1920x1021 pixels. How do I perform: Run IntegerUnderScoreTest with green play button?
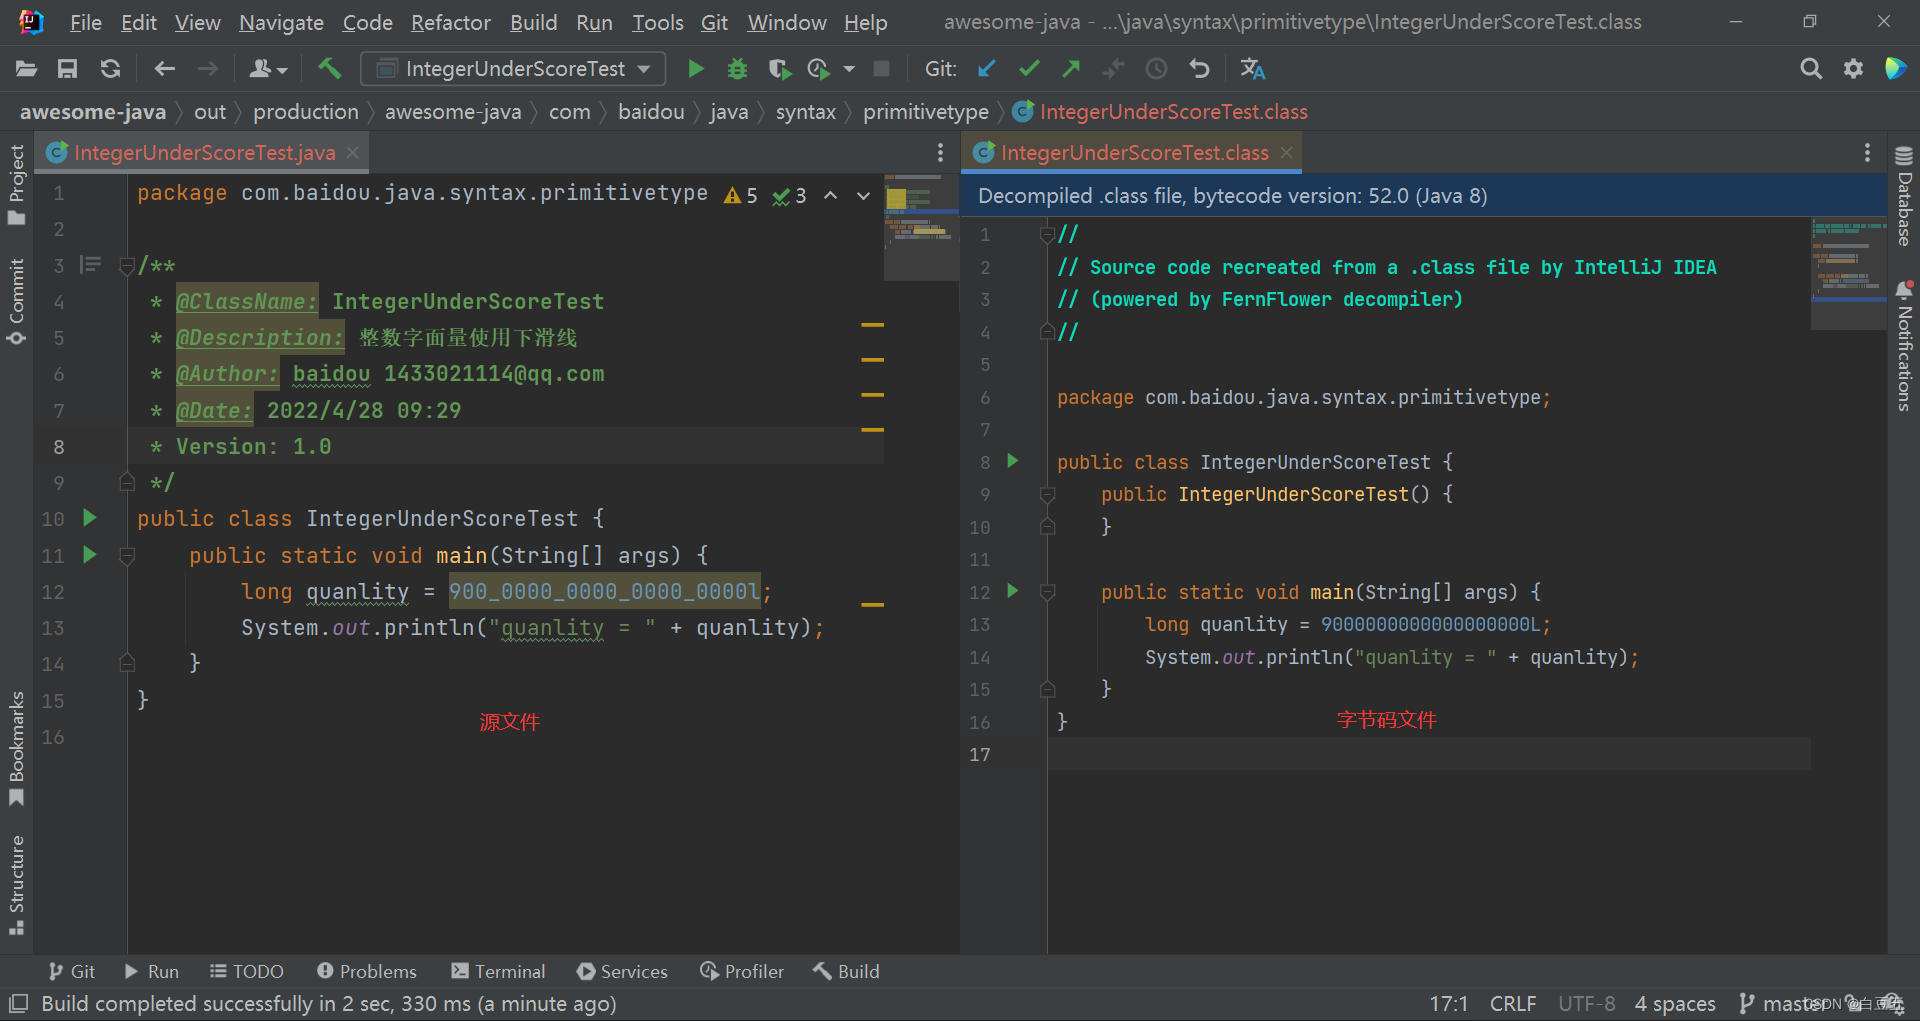pyautogui.click(x=696, y=69)
